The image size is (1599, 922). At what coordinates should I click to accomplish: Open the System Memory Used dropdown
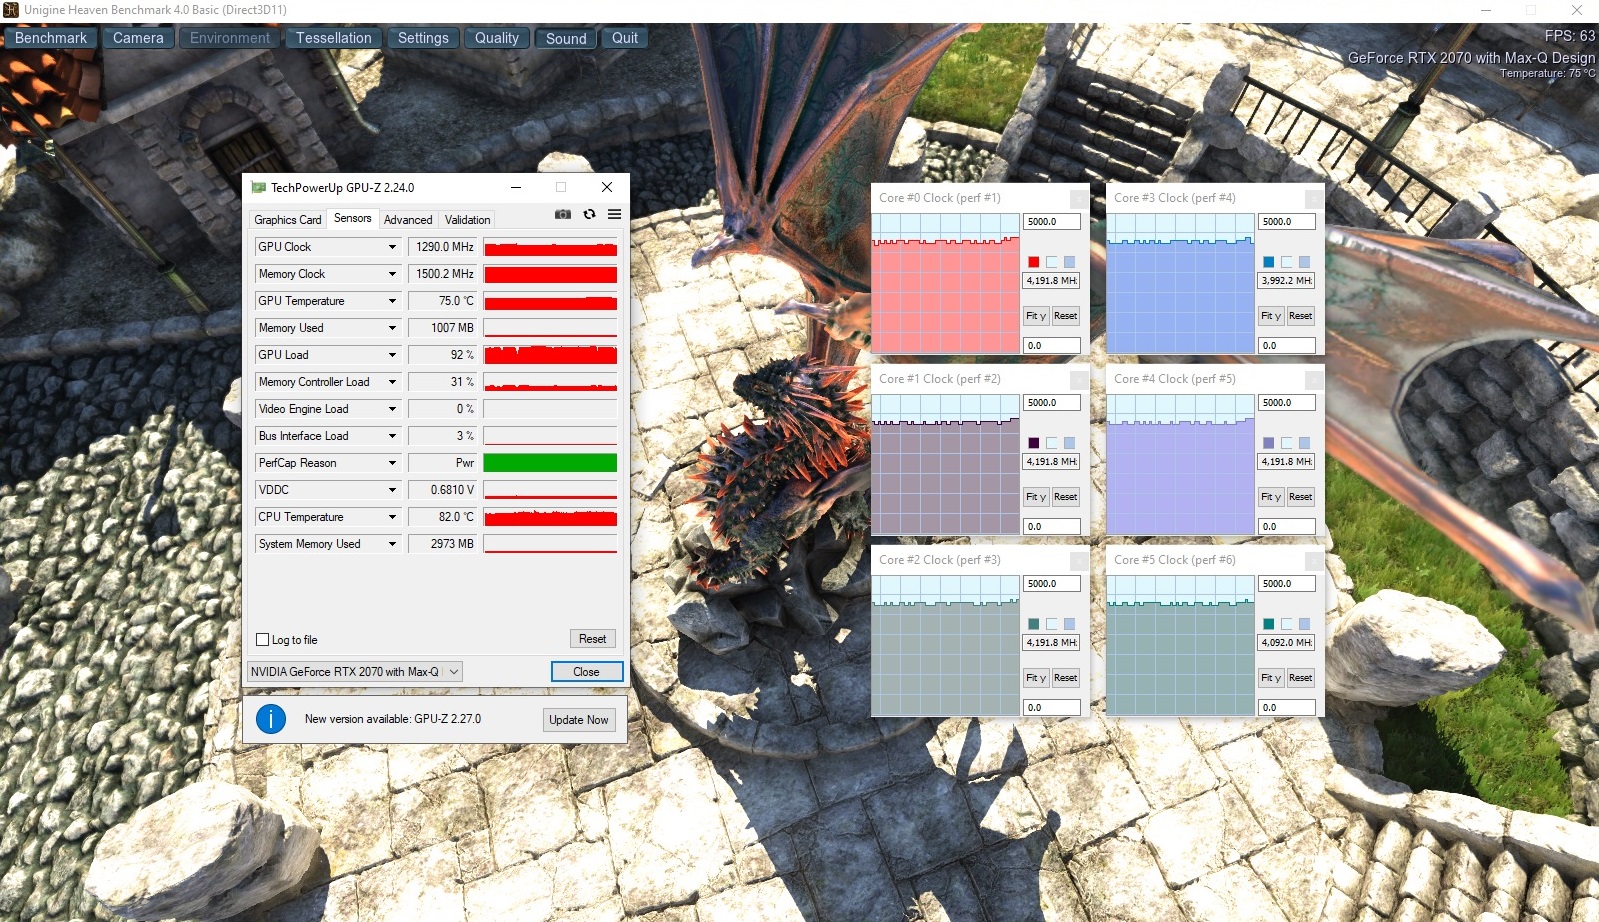(392, 544)
